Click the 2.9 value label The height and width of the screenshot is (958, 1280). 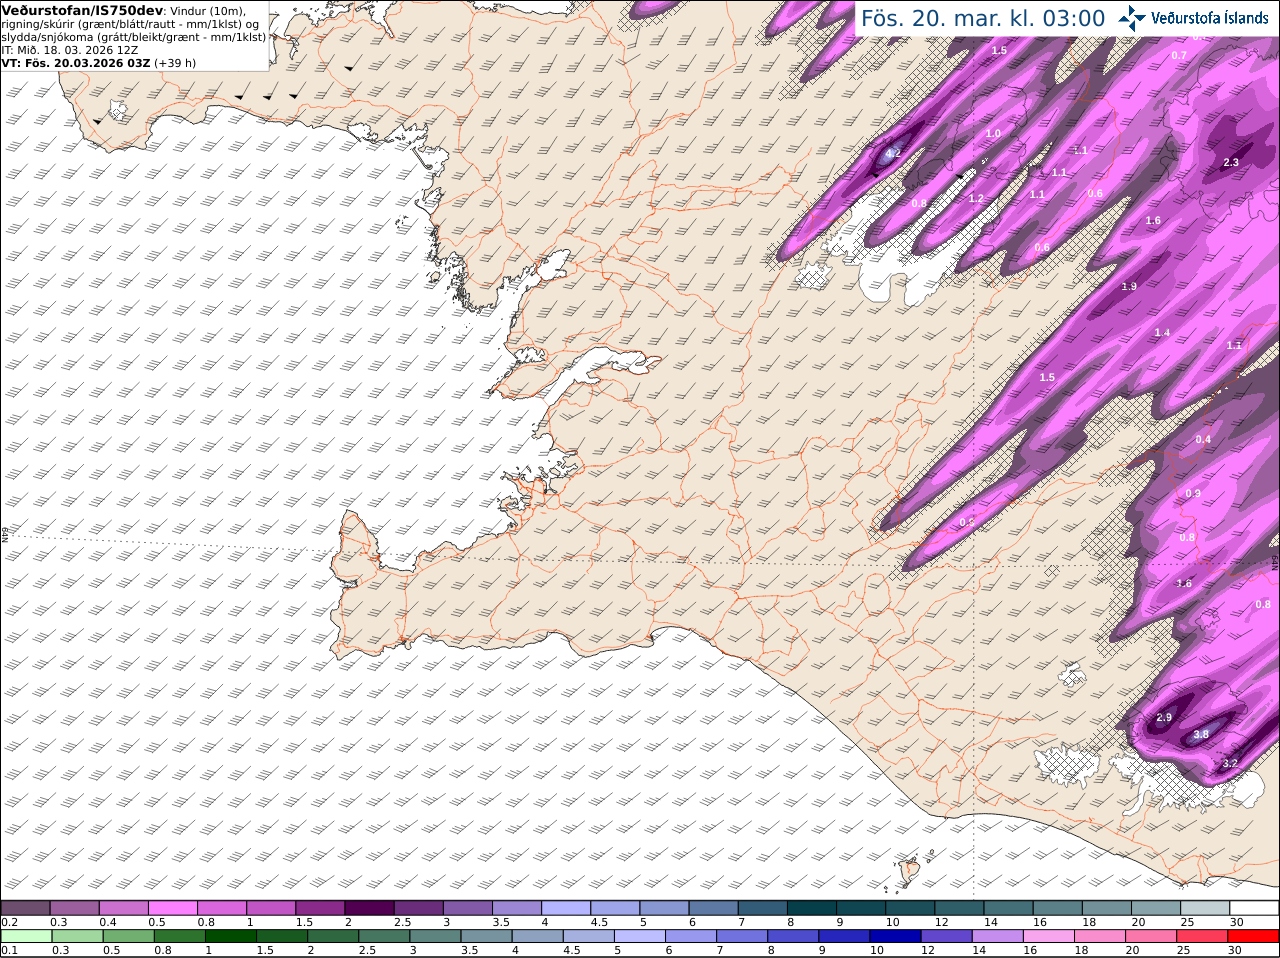(x=1163, y=718)
